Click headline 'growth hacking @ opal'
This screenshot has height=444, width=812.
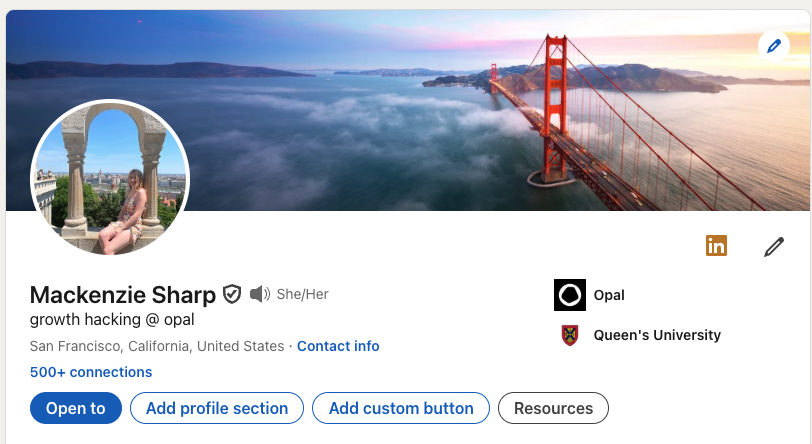point(112,320)
